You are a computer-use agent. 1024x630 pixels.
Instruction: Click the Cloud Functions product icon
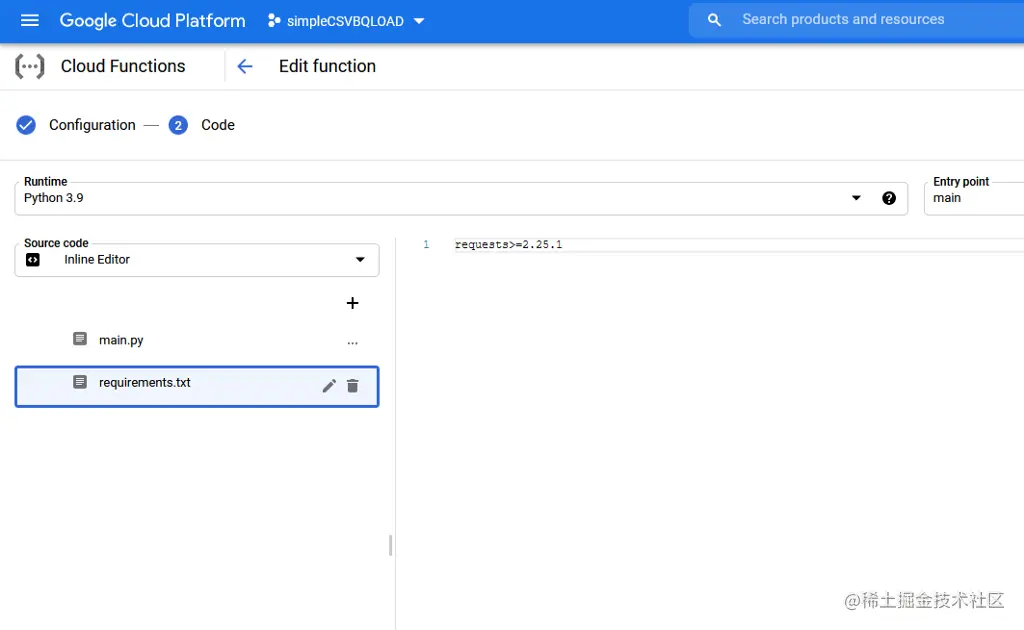(30, 67)
